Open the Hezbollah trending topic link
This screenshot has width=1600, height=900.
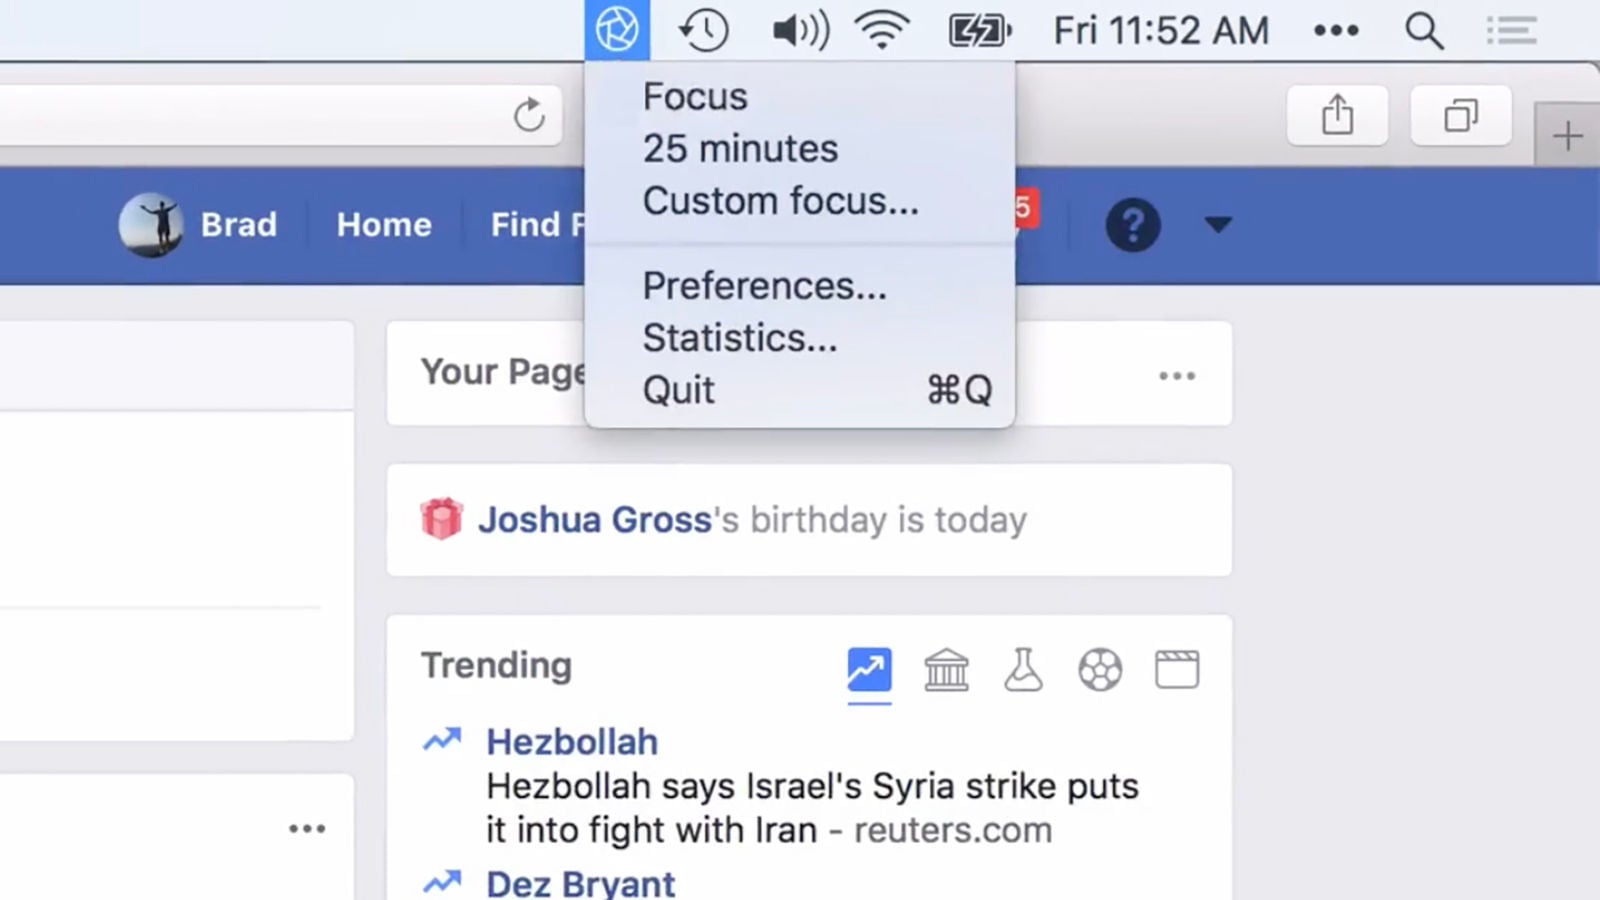tap(572, 742)
